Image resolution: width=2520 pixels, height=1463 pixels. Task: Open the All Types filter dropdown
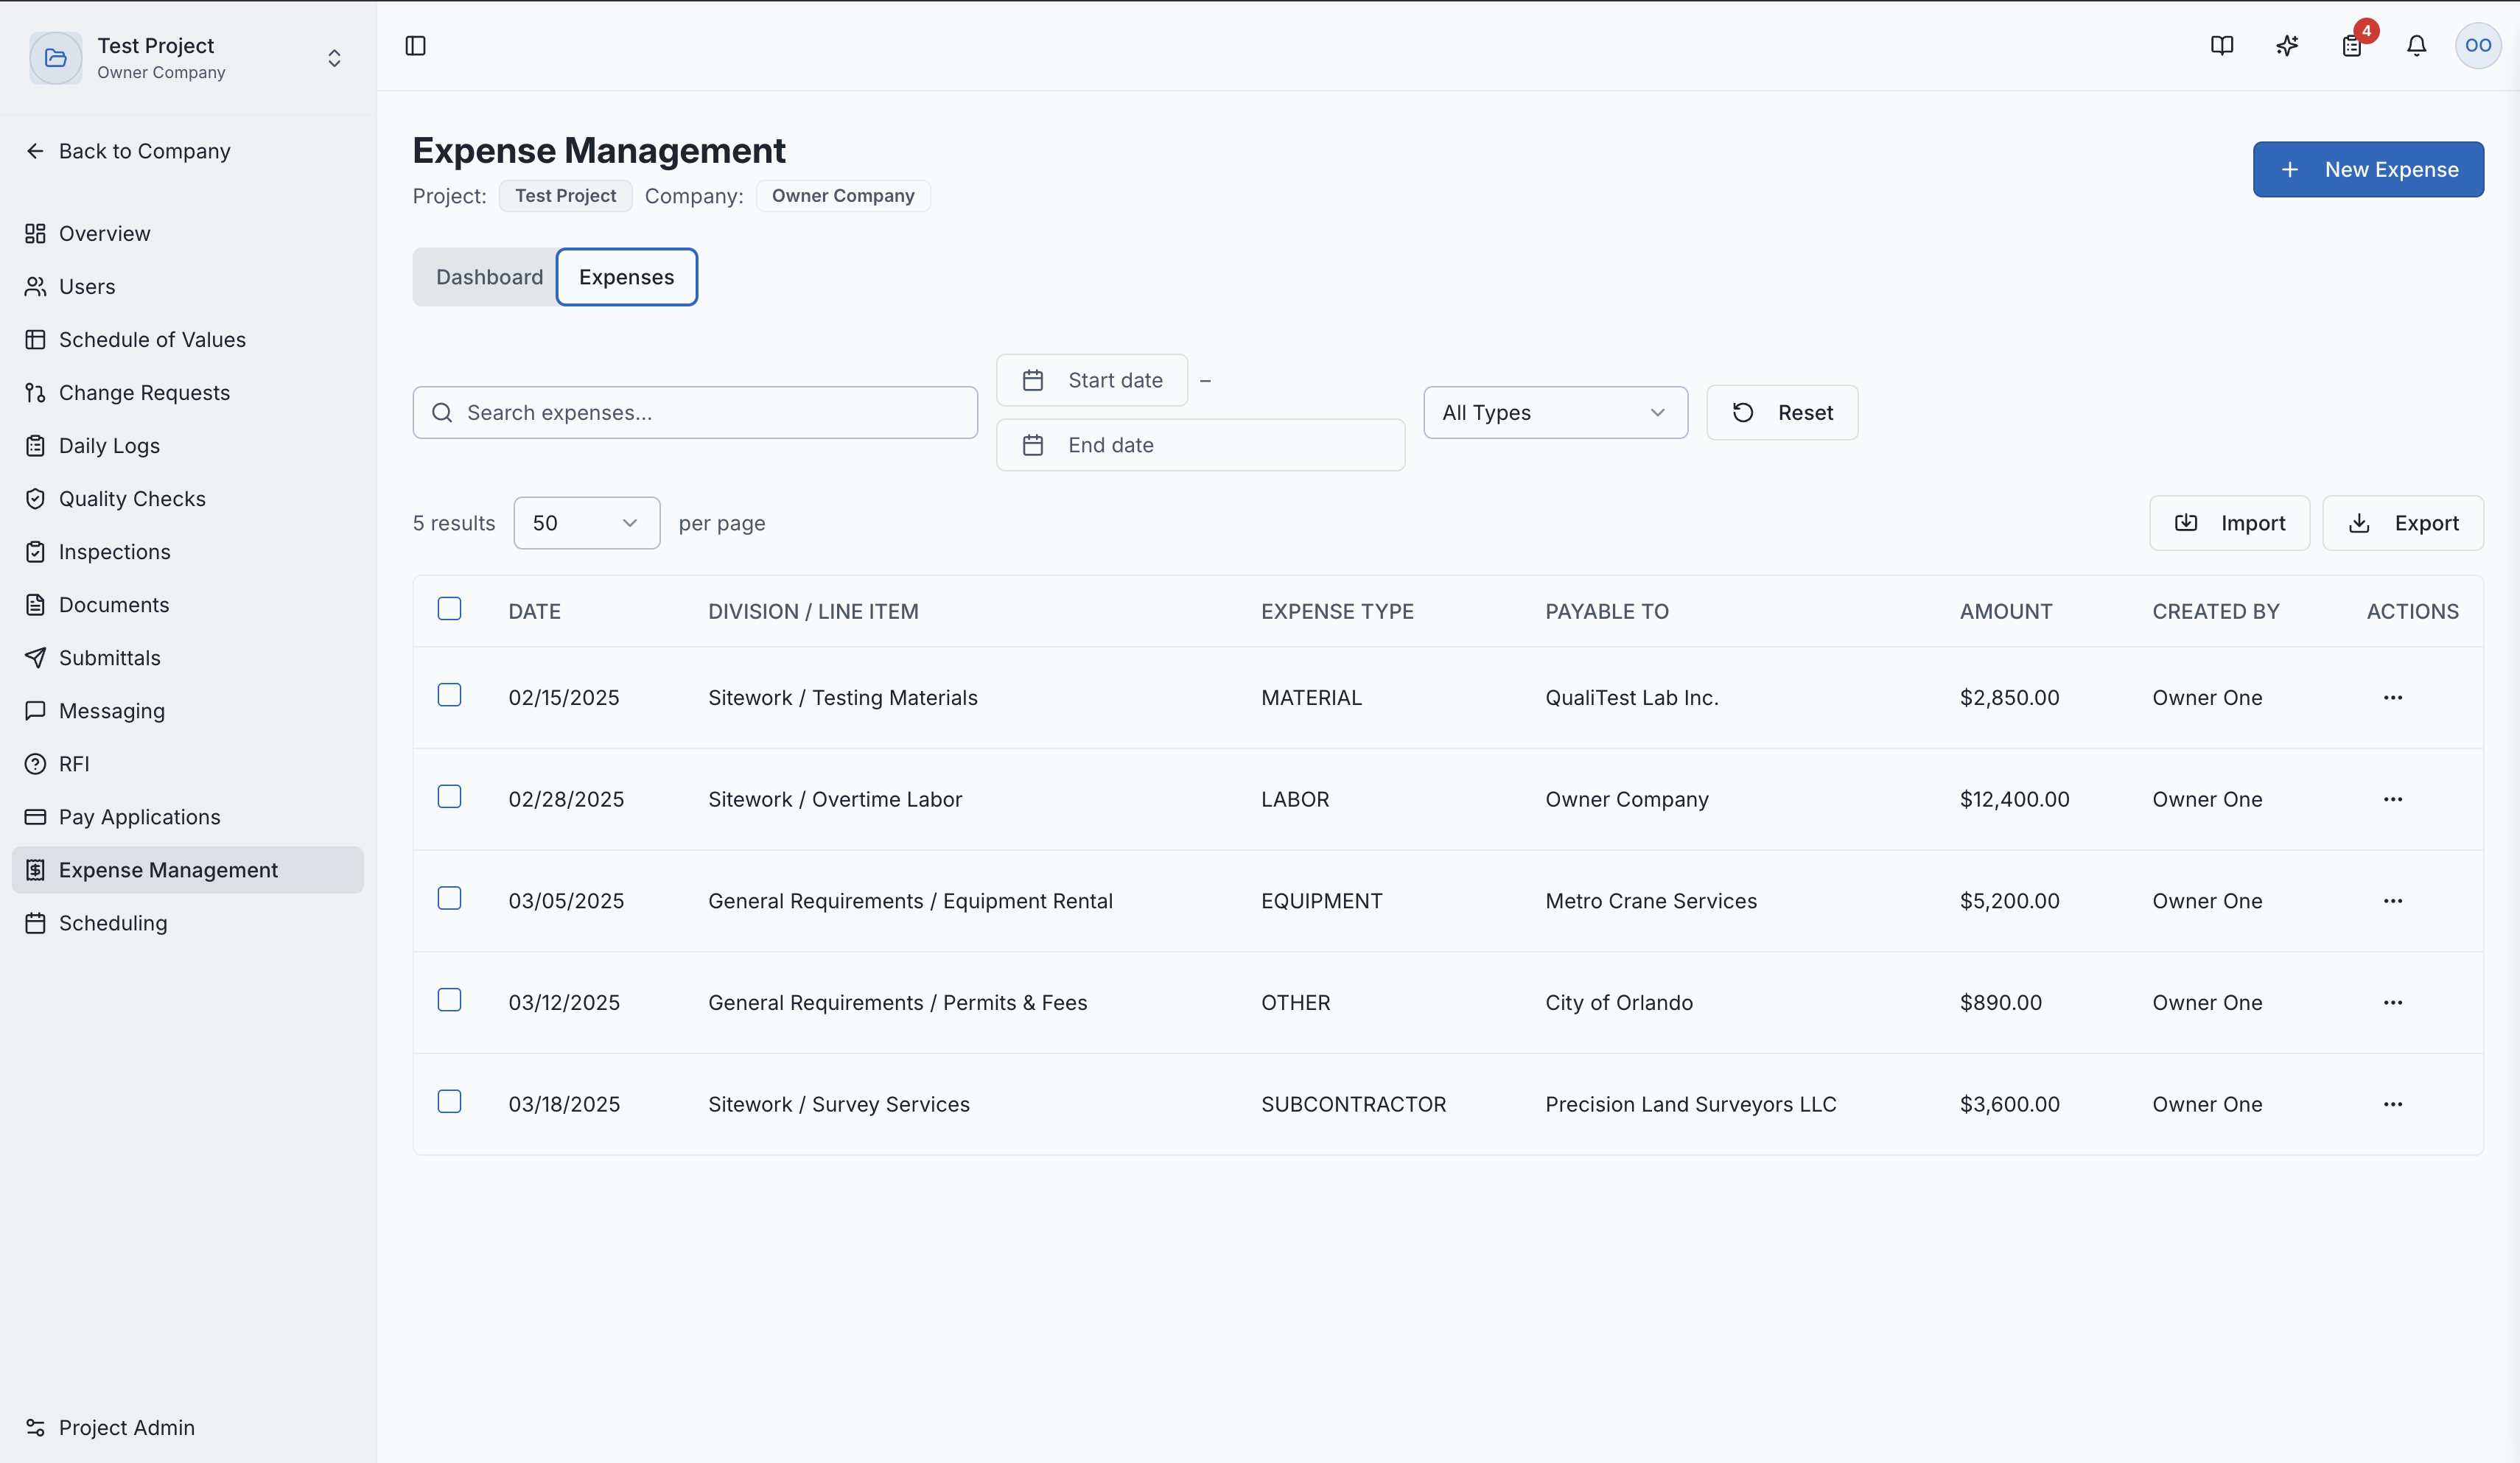1555,412
